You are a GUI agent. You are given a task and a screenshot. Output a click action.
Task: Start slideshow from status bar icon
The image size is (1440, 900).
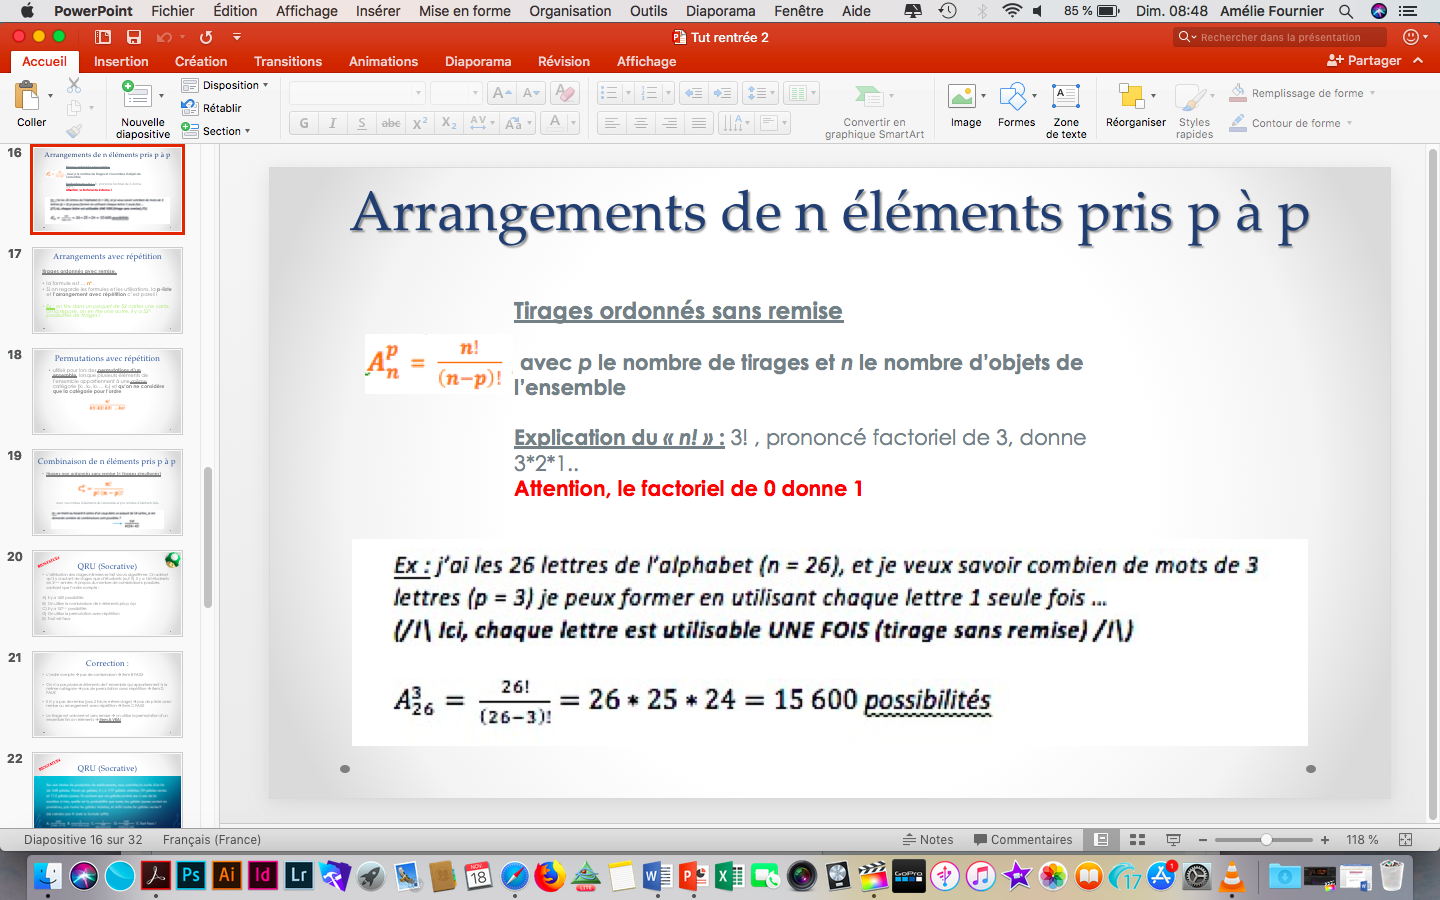tap(1173, 840)
